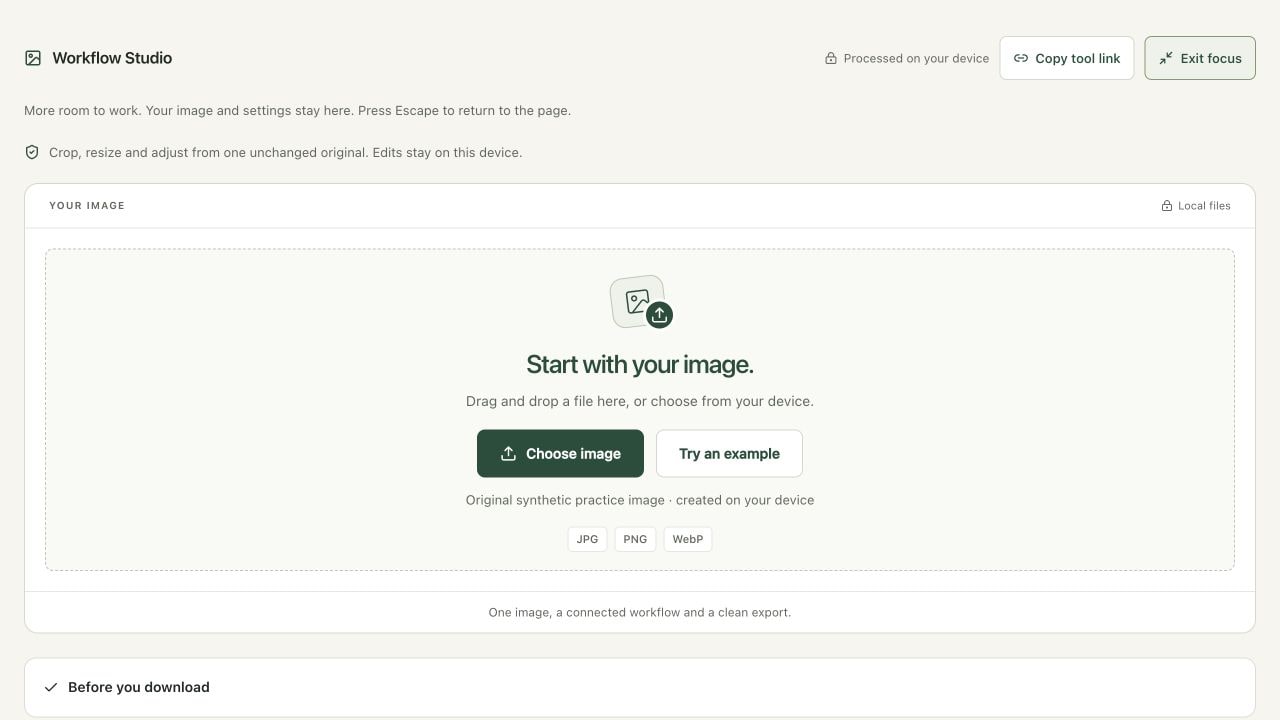Click the Workflow Studio image icon
This screenshot has width=1280, height=720.
pos(33,58)
